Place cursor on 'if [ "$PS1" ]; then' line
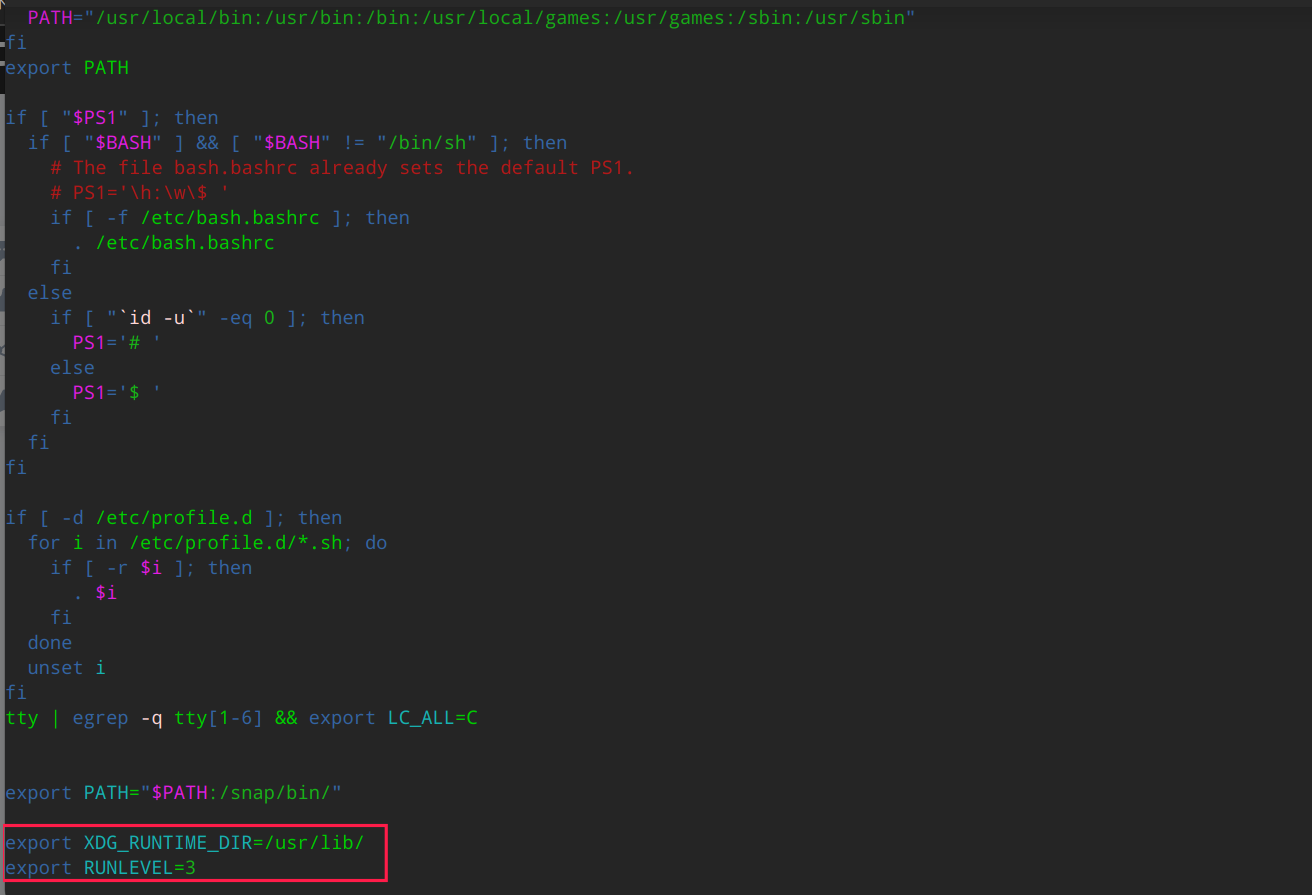Viewport: 1312px width, 895px height. (112, 118)
